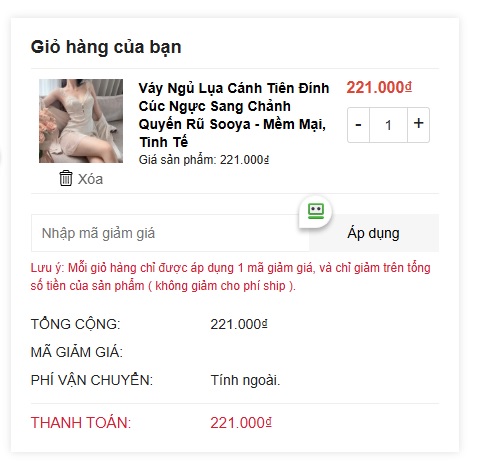Decrease quantity with the minus button
This screenshot has width=477, height=467.
[358, 125]
